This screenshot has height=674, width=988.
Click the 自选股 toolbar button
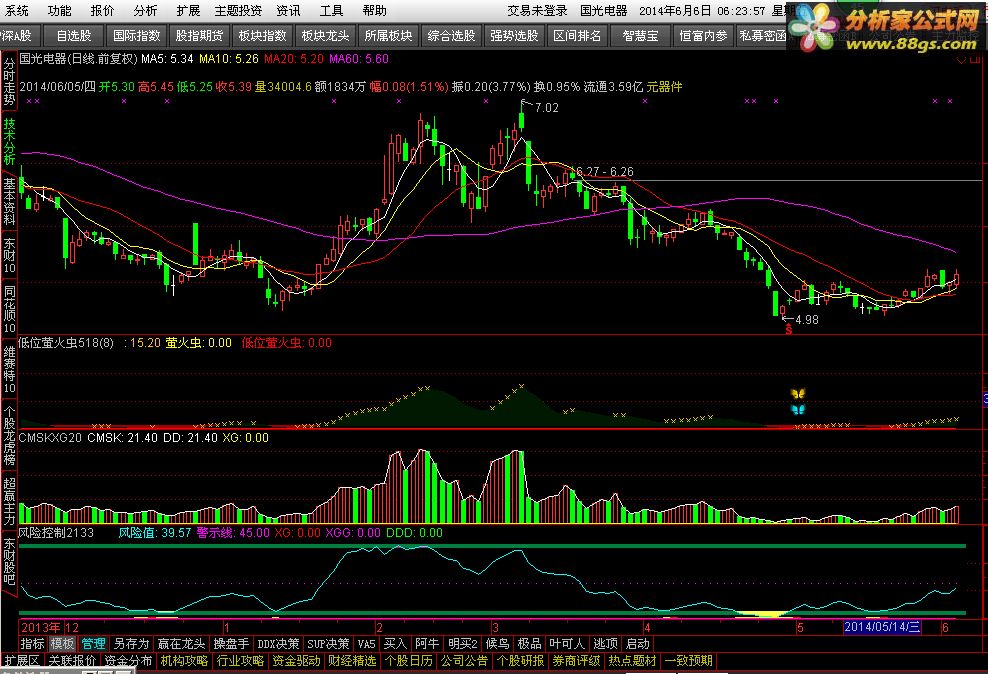point(74,36)
